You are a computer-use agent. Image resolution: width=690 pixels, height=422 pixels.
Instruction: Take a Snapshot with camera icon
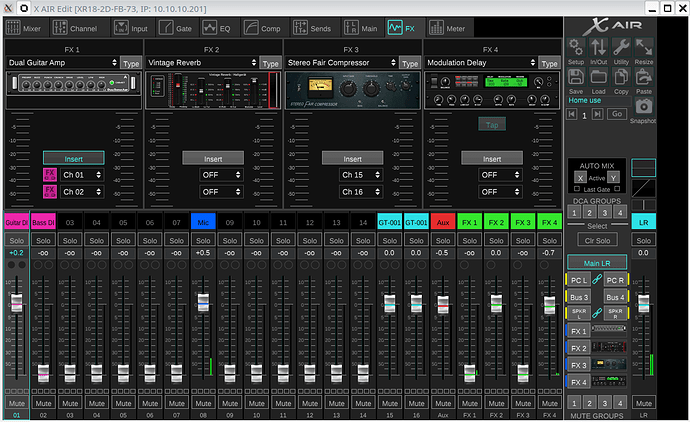[x=643, y=107]
